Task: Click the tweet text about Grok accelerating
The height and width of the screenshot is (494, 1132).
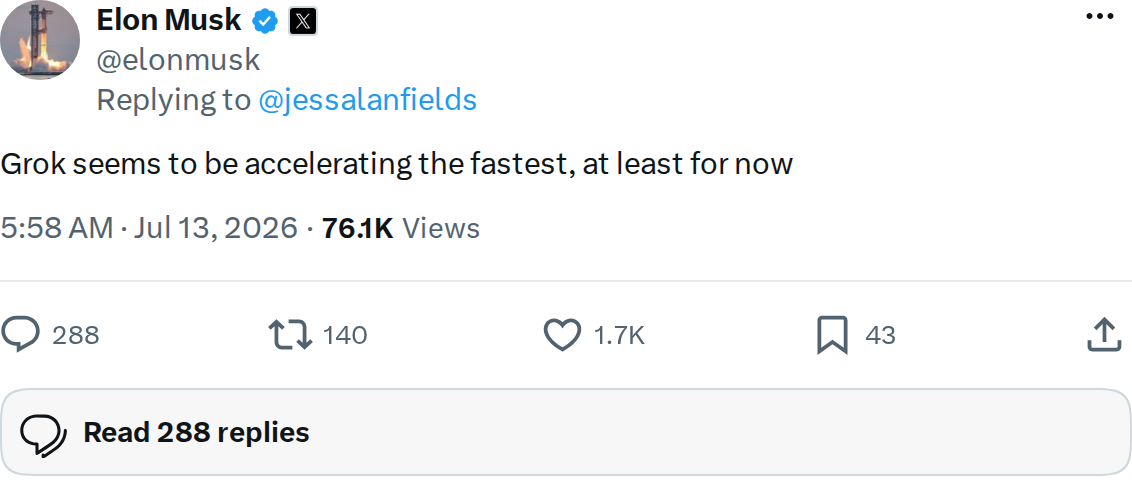Action: point(396,164)
